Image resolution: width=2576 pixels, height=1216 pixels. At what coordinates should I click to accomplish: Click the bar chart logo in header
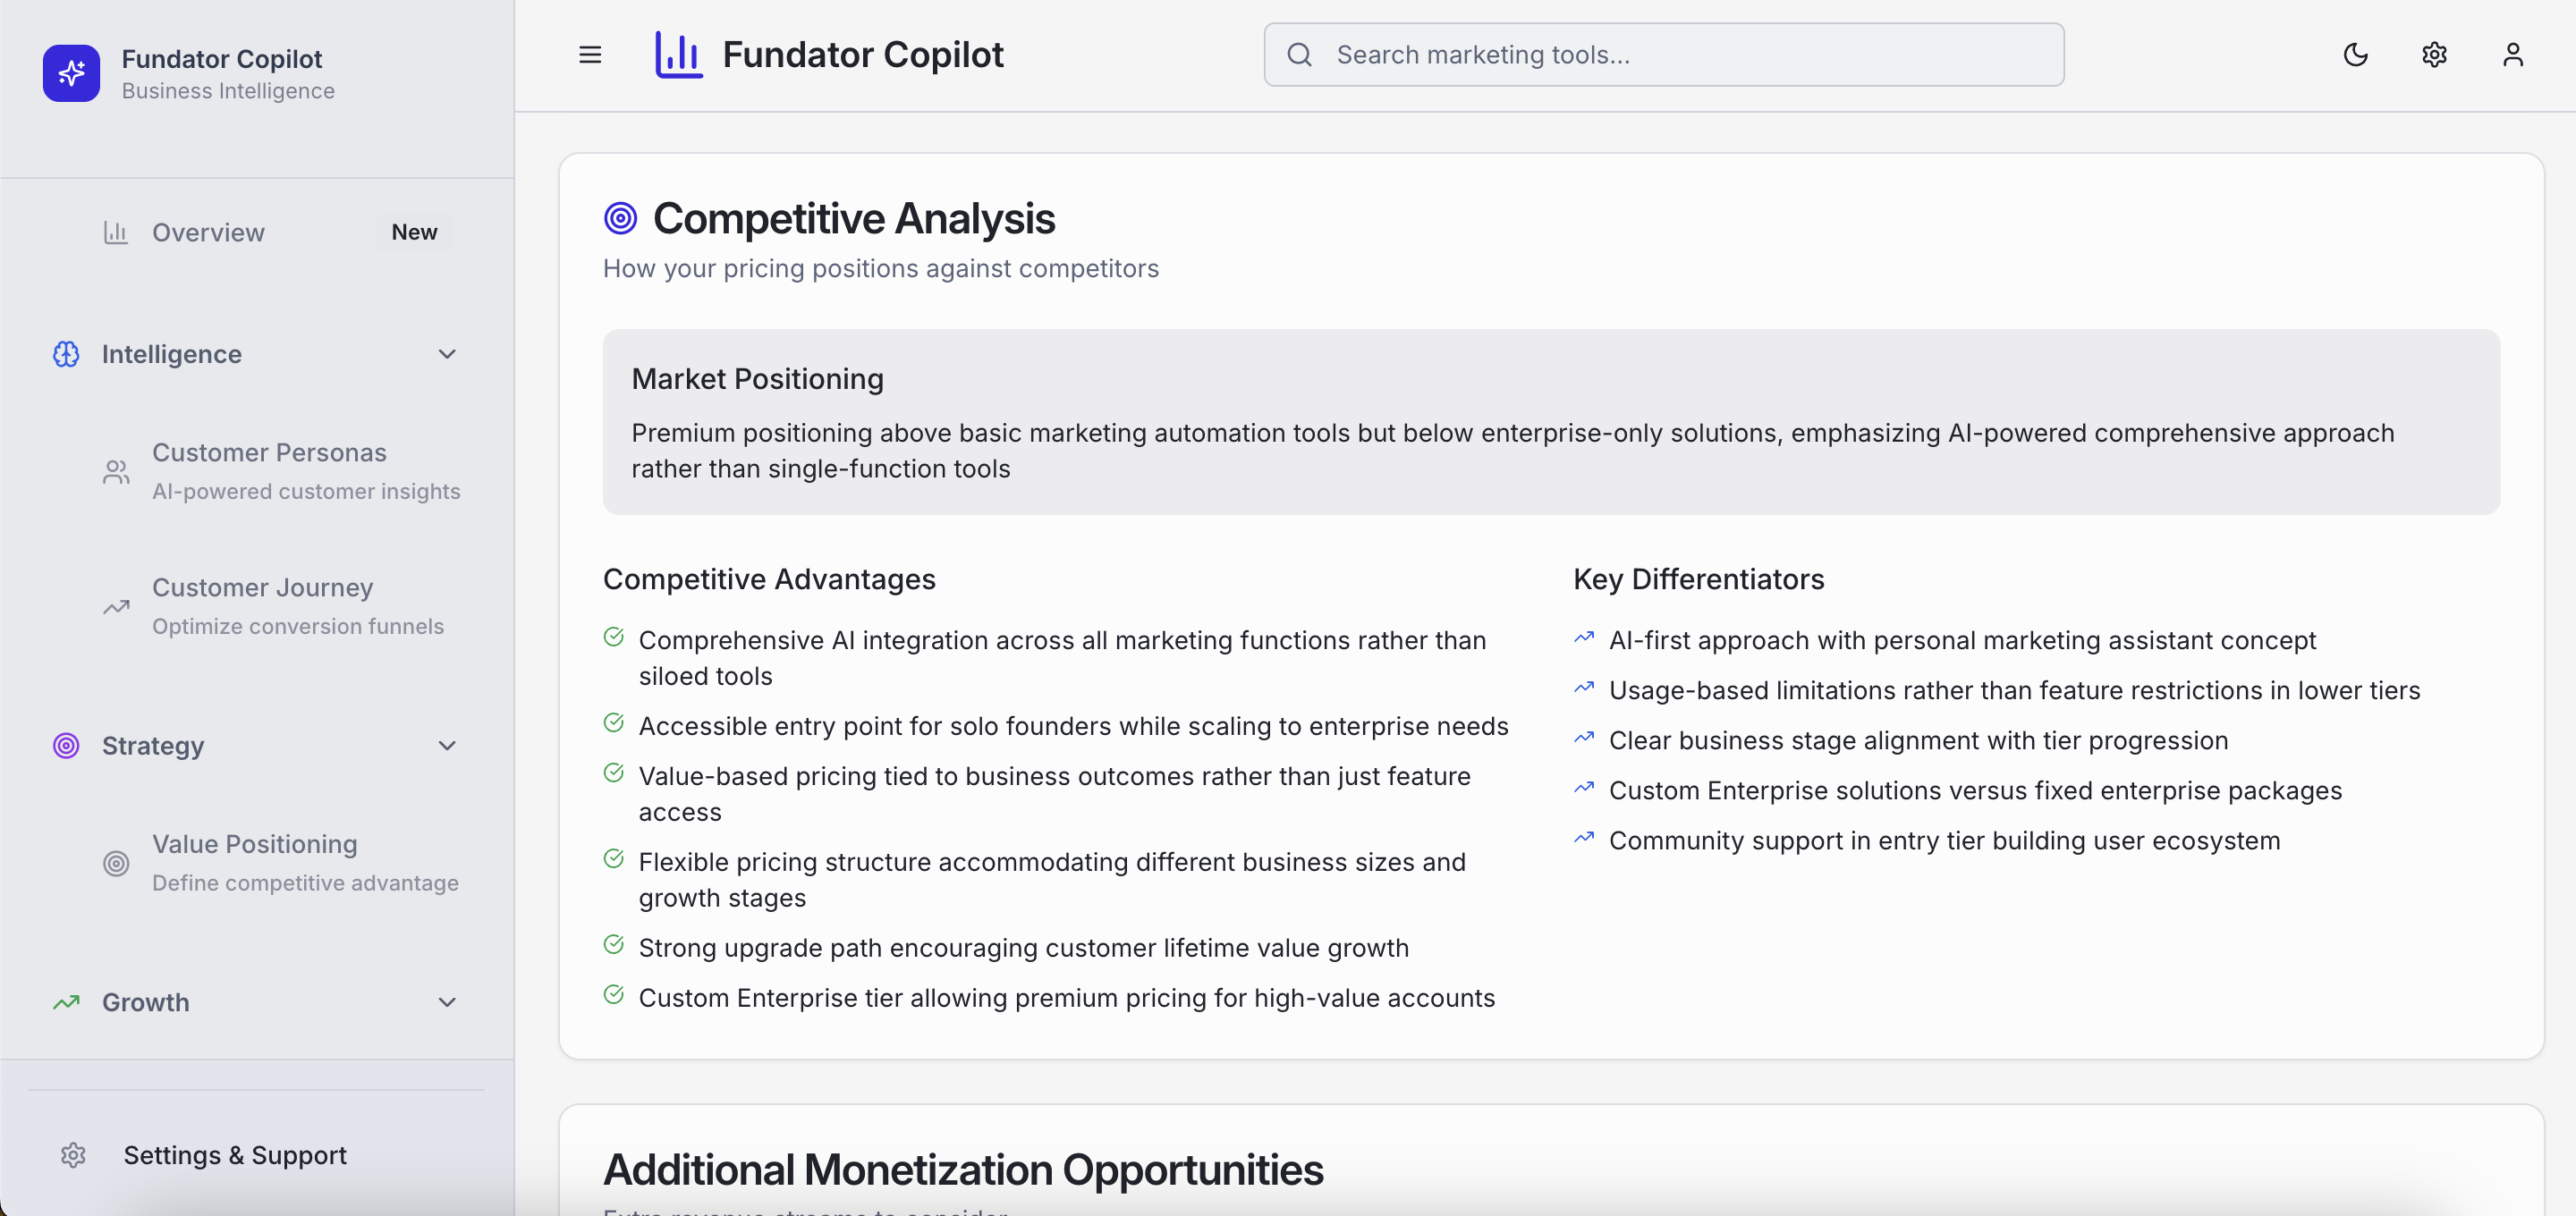[679, 55]
